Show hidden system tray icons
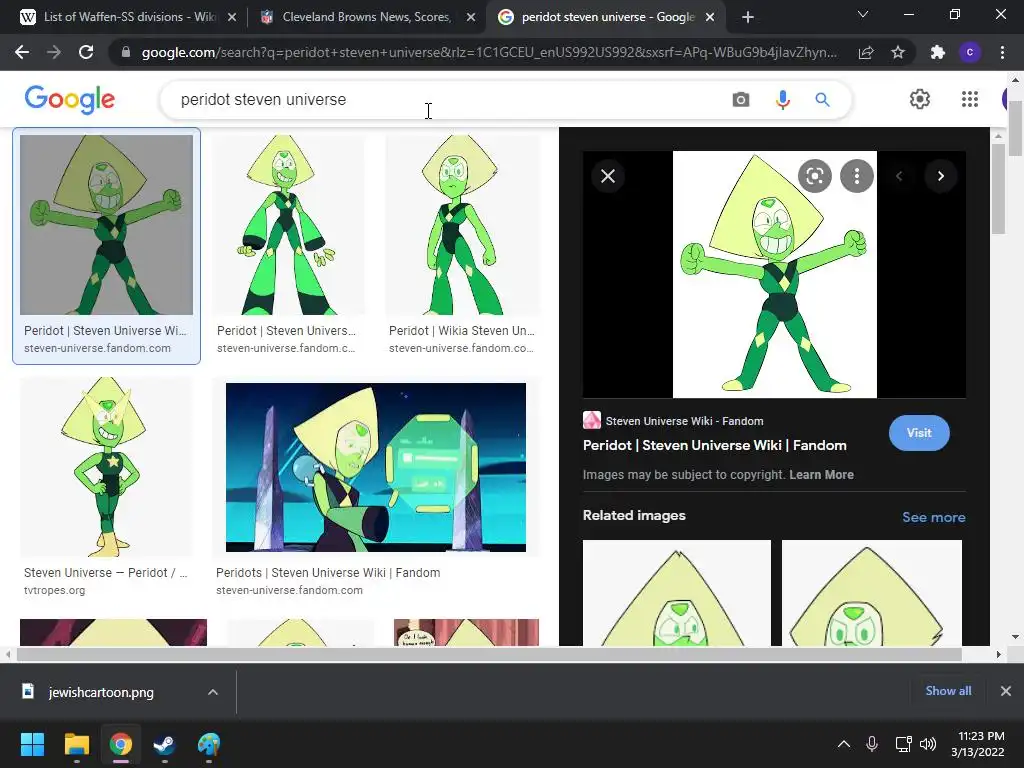 click(844, 744)
